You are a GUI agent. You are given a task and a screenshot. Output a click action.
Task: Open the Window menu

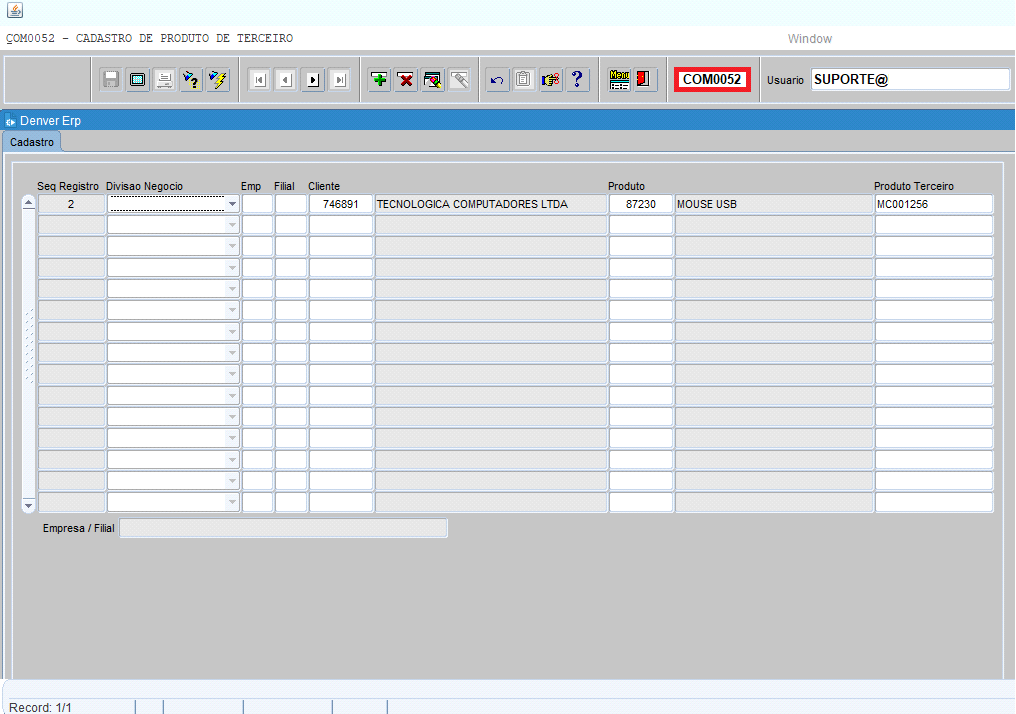coord(809,39)
